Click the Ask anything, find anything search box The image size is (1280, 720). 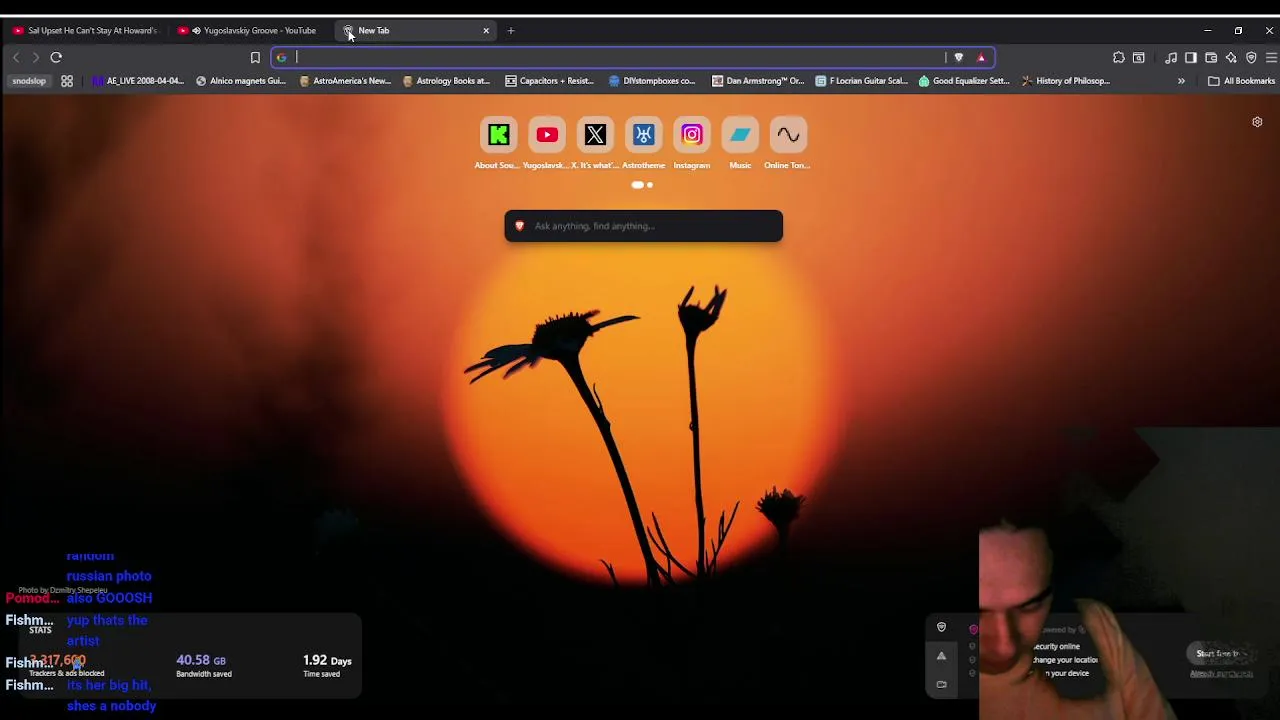coord(644,226)
